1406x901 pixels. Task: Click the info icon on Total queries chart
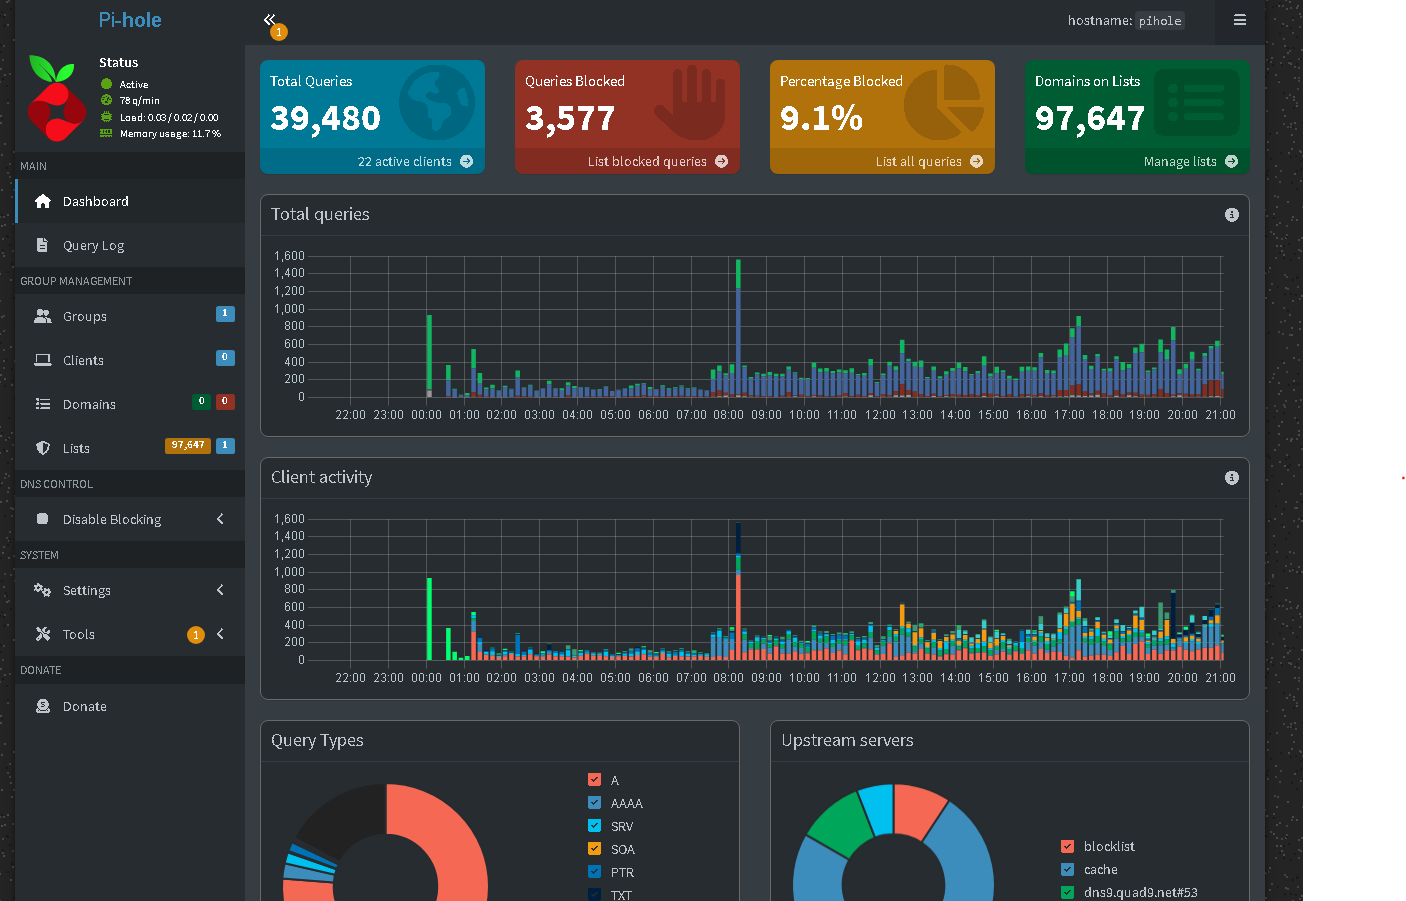coord(1232,215)
